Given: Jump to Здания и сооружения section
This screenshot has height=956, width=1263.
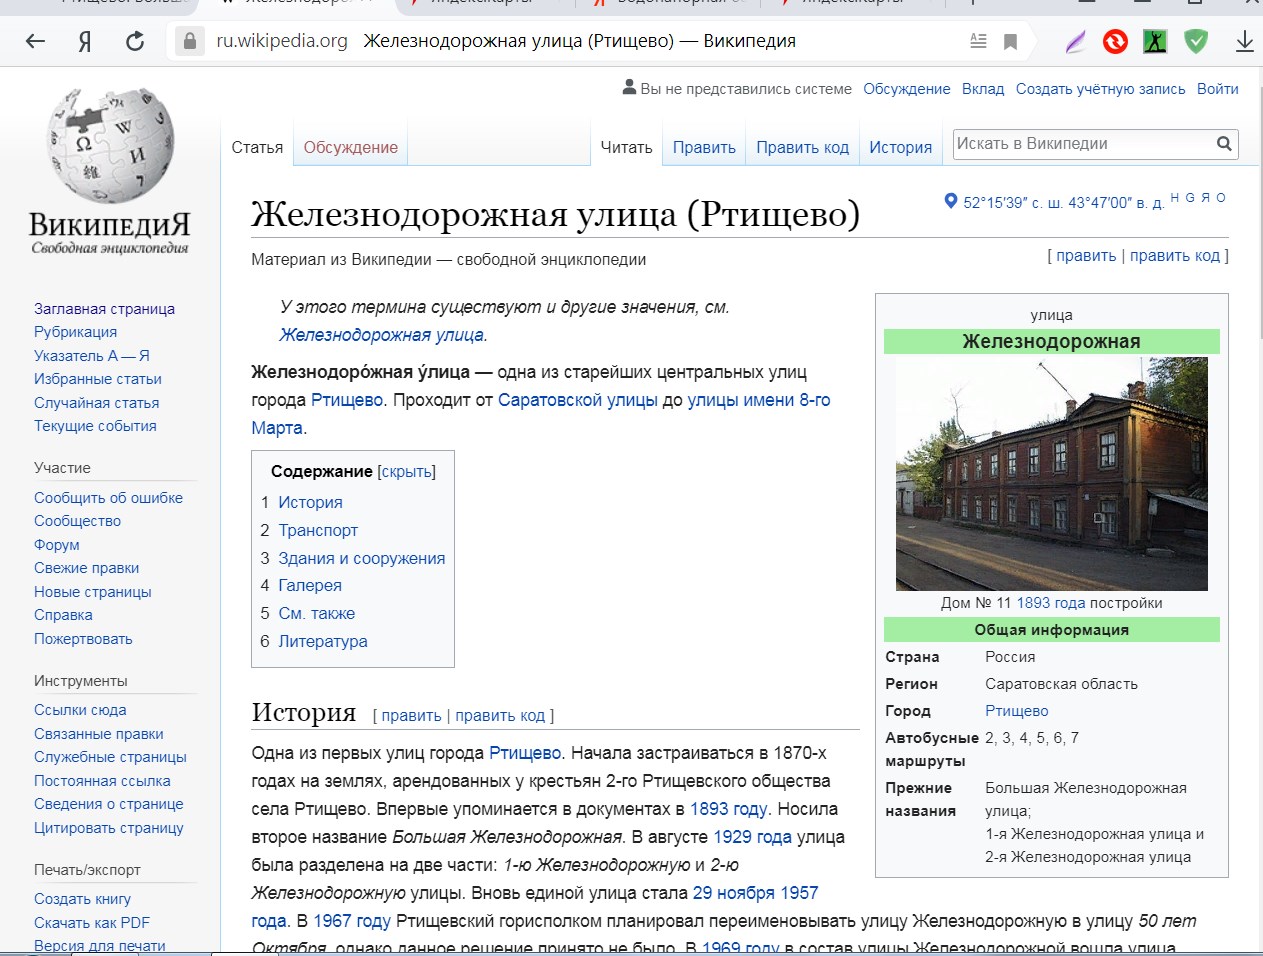Looking at the screenshot, I should [x=362, y=558].
